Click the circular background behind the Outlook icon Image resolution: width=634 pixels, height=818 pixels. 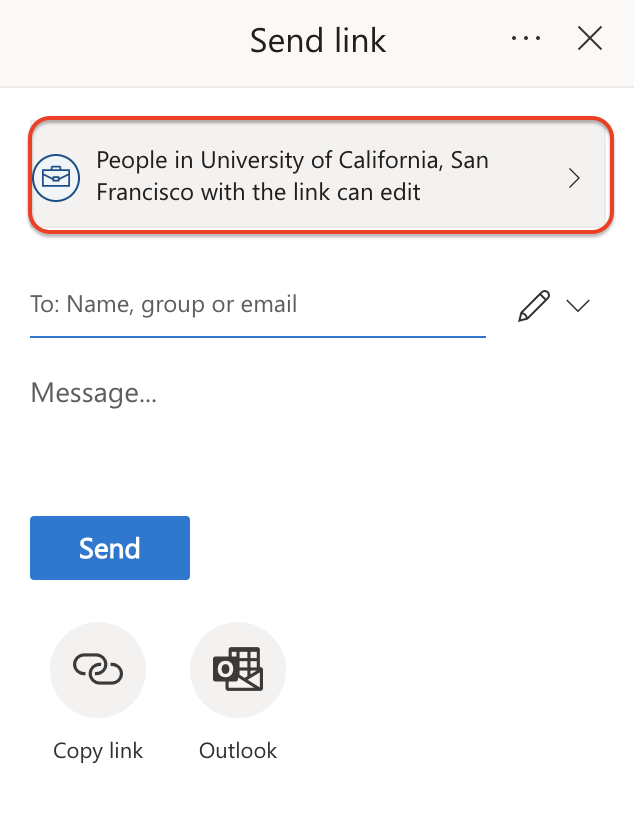(238, 669)
